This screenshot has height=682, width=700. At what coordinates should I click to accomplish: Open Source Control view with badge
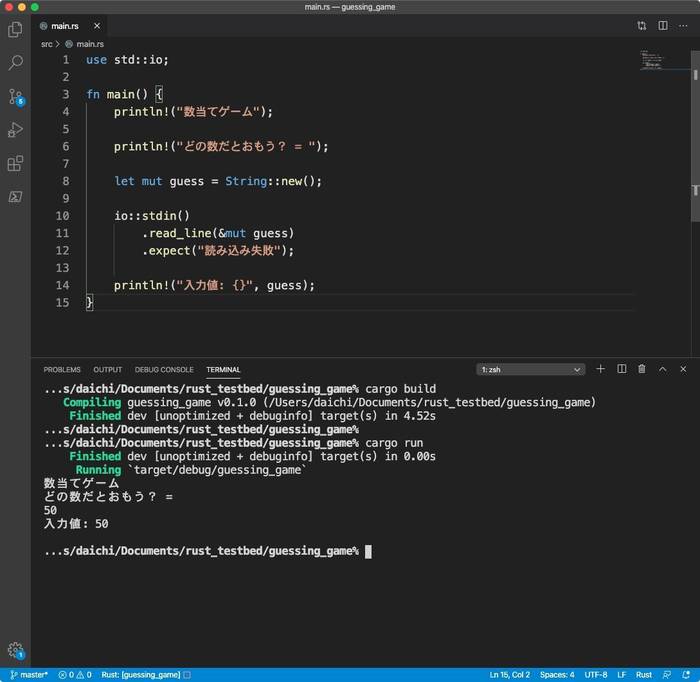(x=16, y=96)
